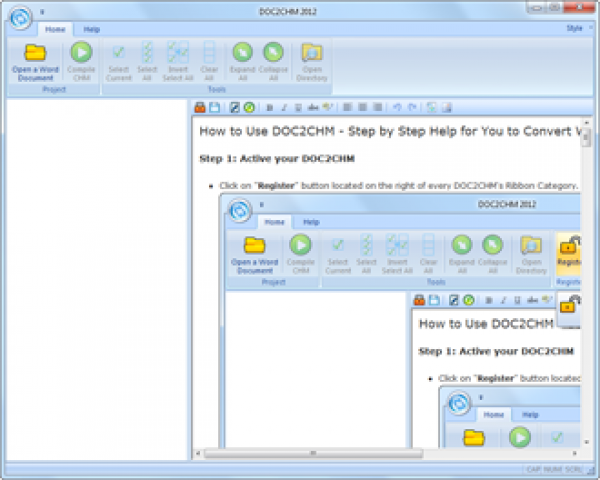This screenshot has height=480, width=600.
Task: Click the NUM indicator in status bar
Action: click(553, 469)
